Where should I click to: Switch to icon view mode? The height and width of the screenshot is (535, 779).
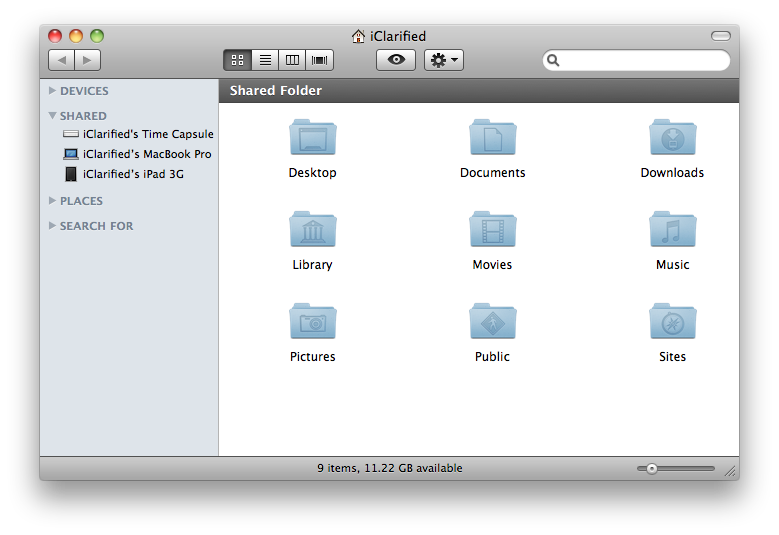[238, 60]
